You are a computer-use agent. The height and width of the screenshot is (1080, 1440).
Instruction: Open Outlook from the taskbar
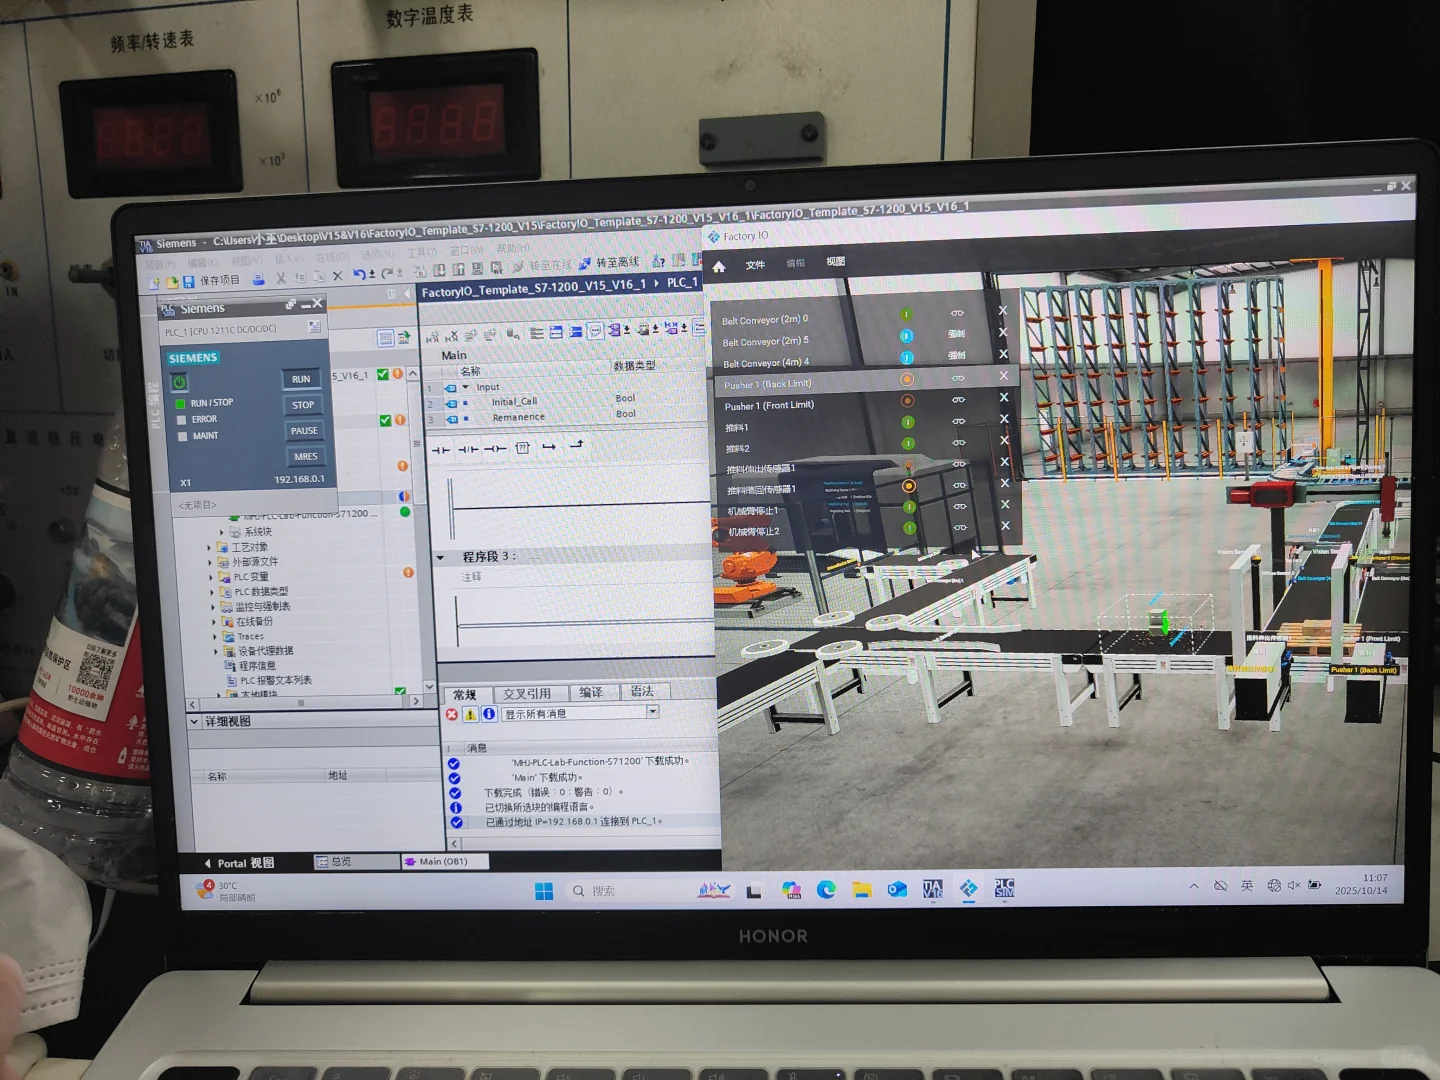click(897, 889)
